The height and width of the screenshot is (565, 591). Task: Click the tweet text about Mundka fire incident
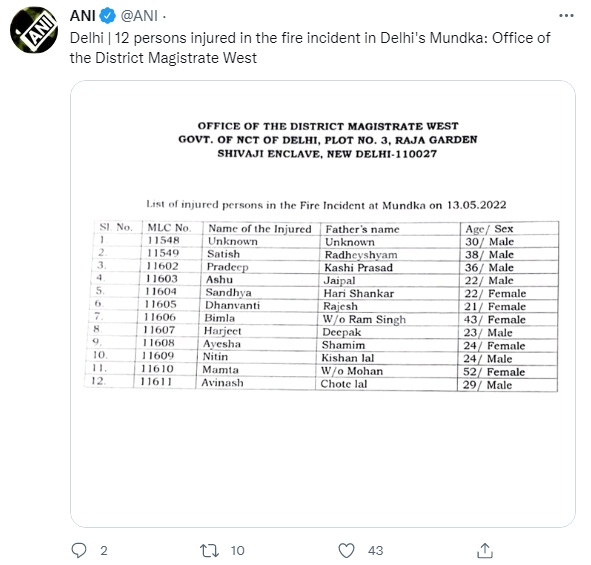[310, 48]
